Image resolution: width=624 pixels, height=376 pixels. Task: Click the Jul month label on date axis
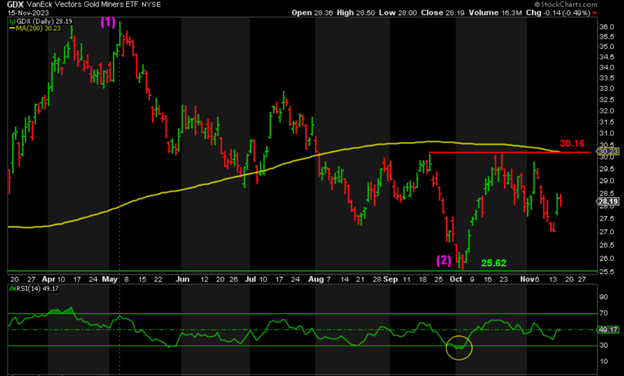click(x=250, y=279)
